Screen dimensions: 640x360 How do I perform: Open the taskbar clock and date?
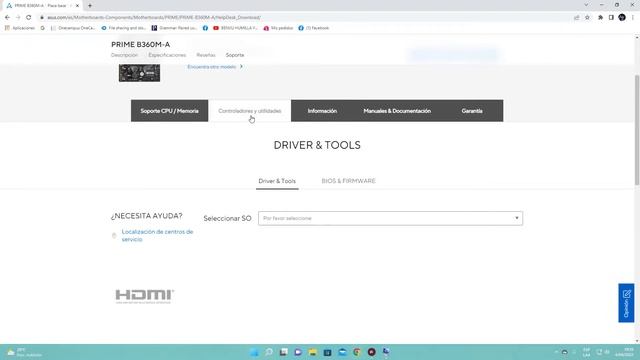(x=625, y=352)
